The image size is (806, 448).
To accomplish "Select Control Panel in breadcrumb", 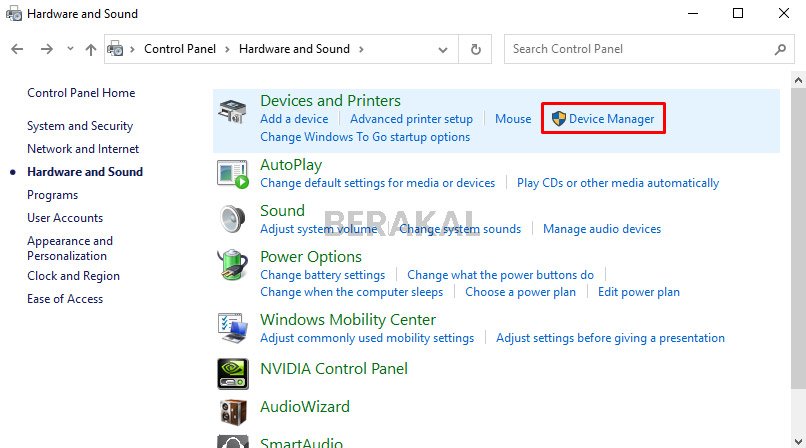I will [x=180, y=49].
